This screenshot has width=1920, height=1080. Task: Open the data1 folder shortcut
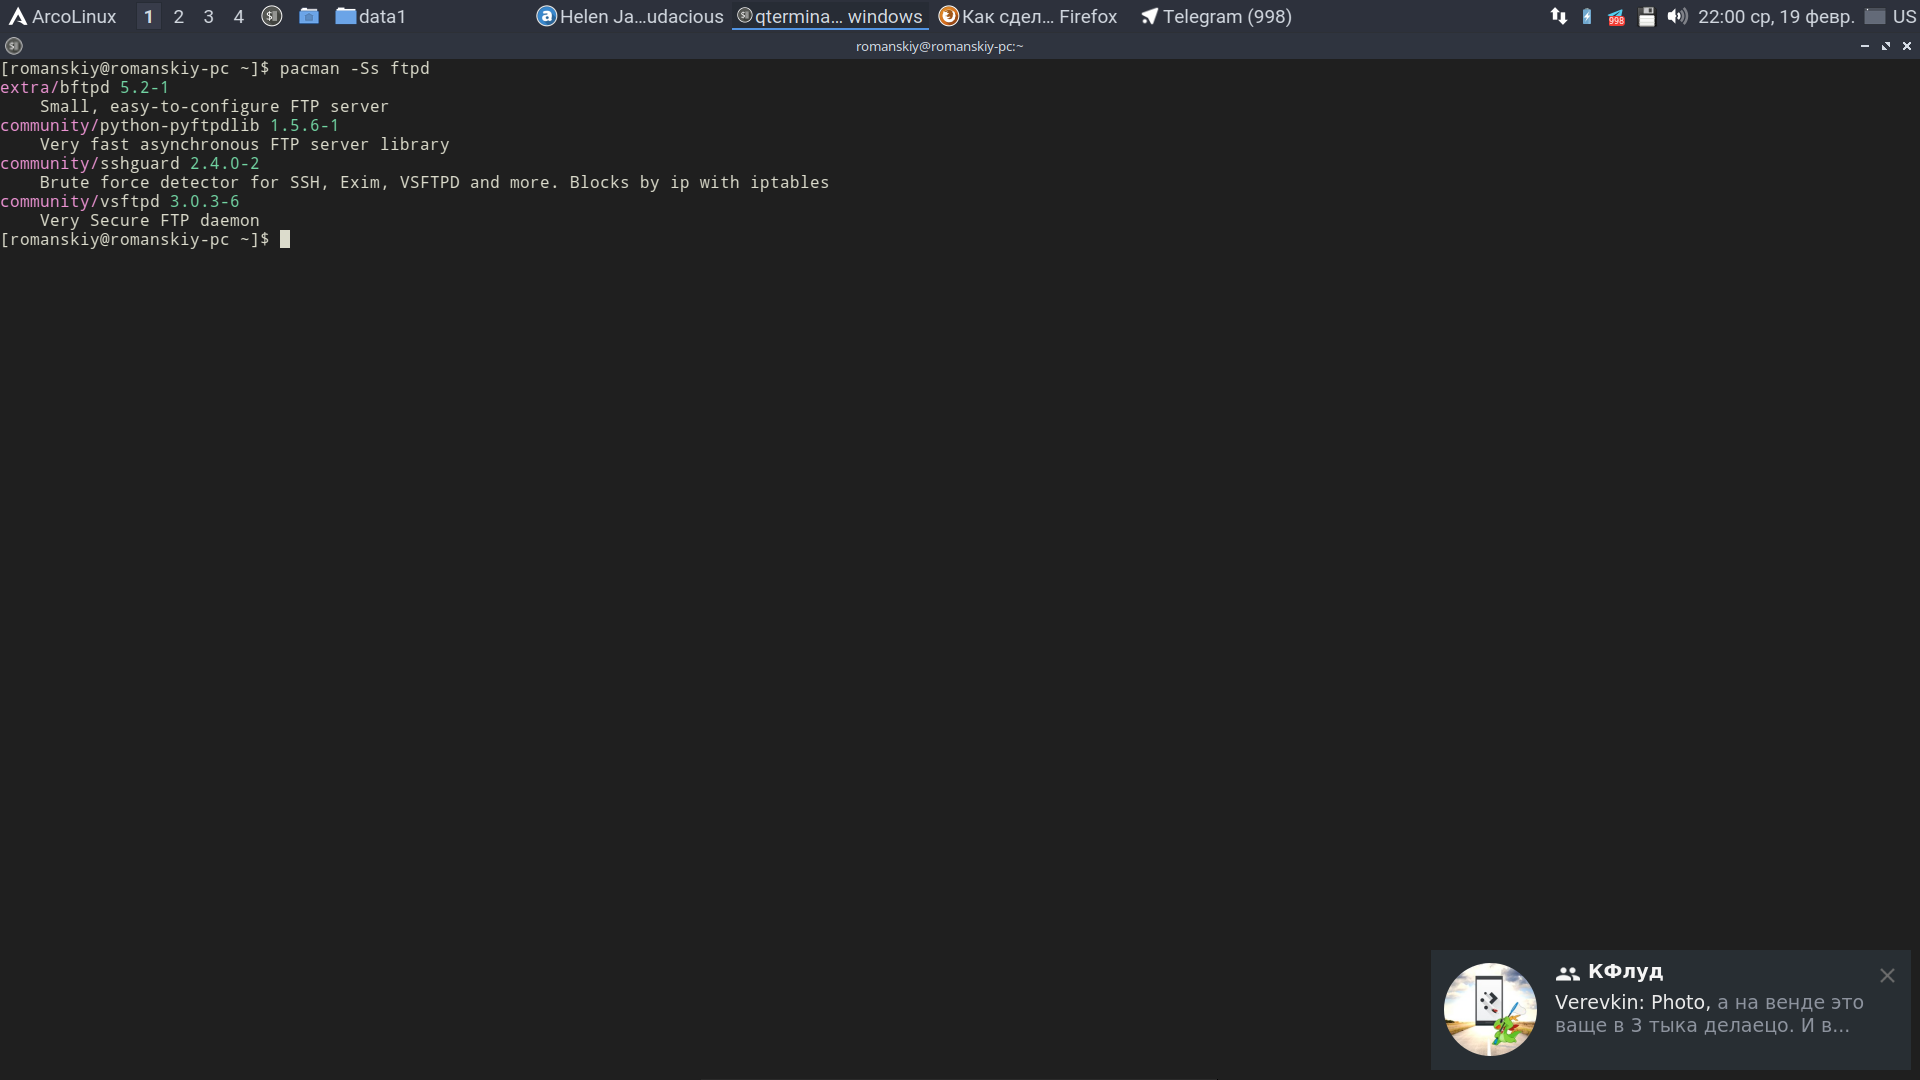[x=371, y=16]
